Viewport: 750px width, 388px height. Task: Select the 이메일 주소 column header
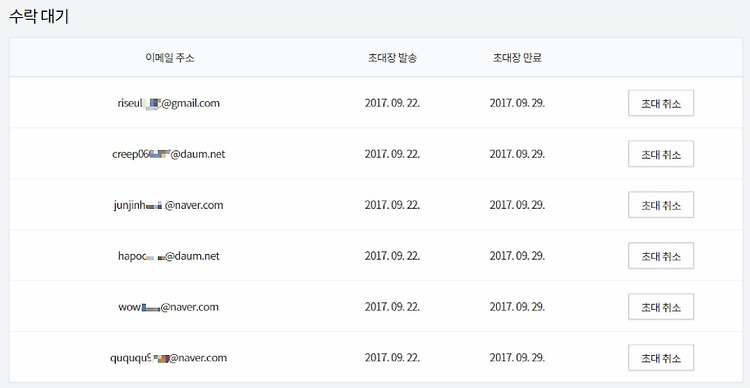pos(170,58)
